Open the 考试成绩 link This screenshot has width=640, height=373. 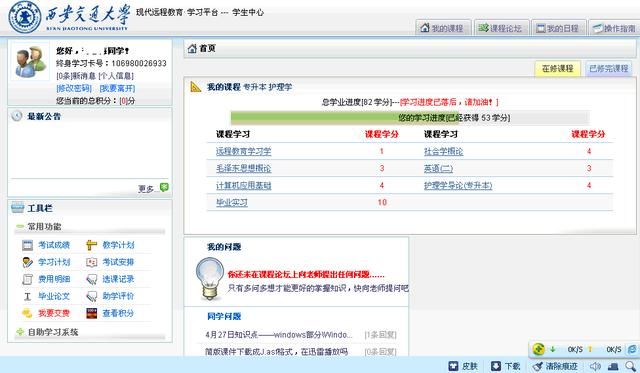click(54, 244)
